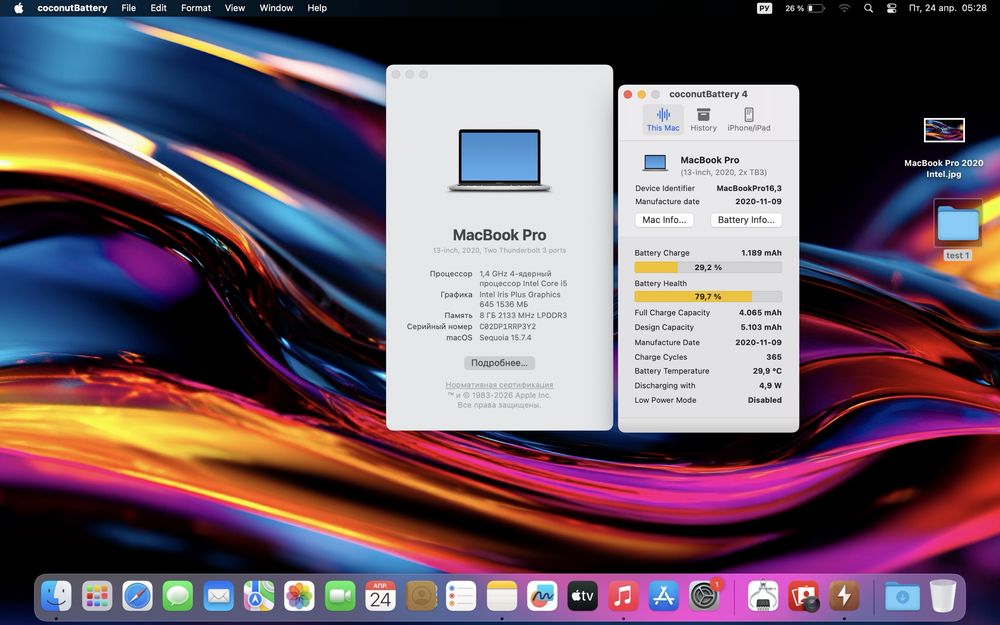The width and height of the screenshot is (1000, 625).
Task: Click the MacBook image in About window
Action: 499,160
